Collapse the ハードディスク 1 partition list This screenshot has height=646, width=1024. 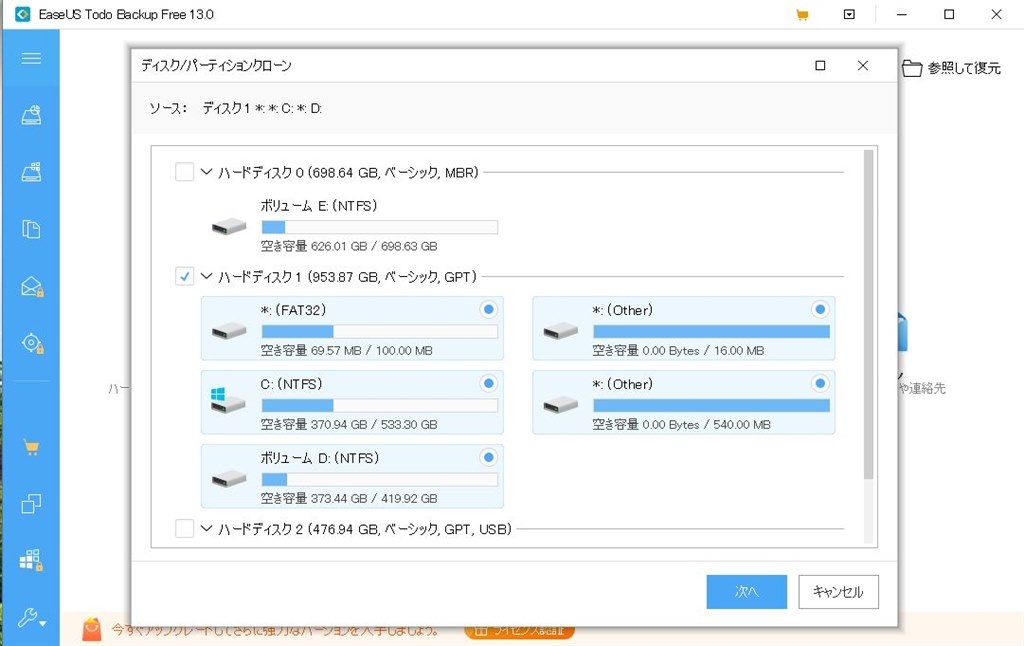point(207,276)
